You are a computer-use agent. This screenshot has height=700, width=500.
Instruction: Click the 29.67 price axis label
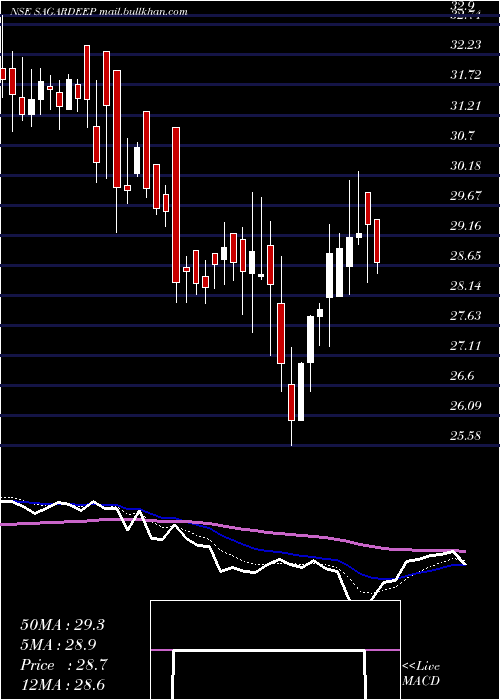click(466, 196)
